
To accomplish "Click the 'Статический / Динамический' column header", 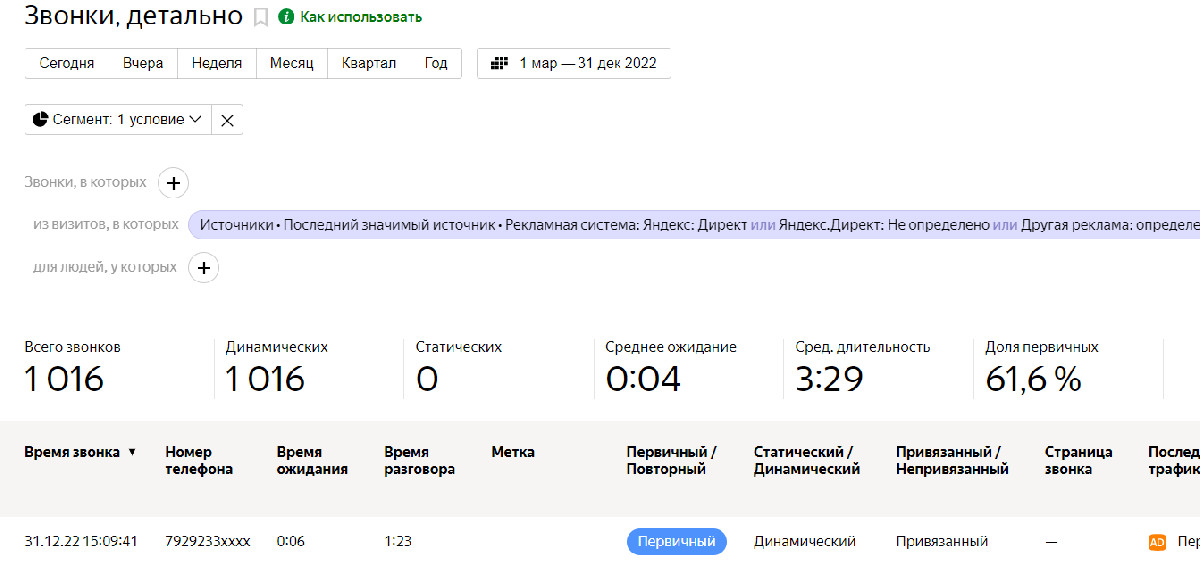I will pyautogui.click(x=807, y=461).
